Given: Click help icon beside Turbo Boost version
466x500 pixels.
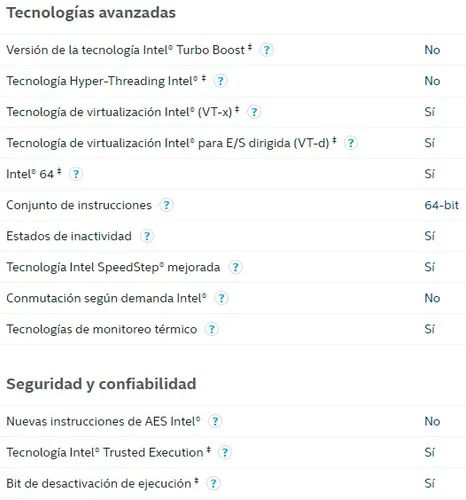Looking at the screenshot, I should (266, 50).
